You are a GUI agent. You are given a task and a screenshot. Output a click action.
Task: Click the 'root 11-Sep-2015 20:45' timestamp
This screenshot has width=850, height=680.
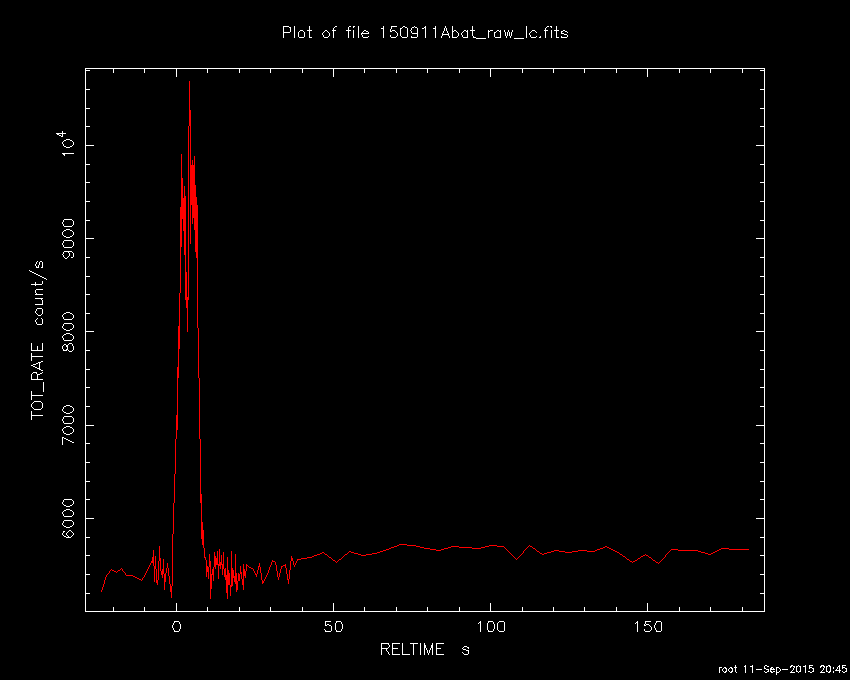pos(783,669)
